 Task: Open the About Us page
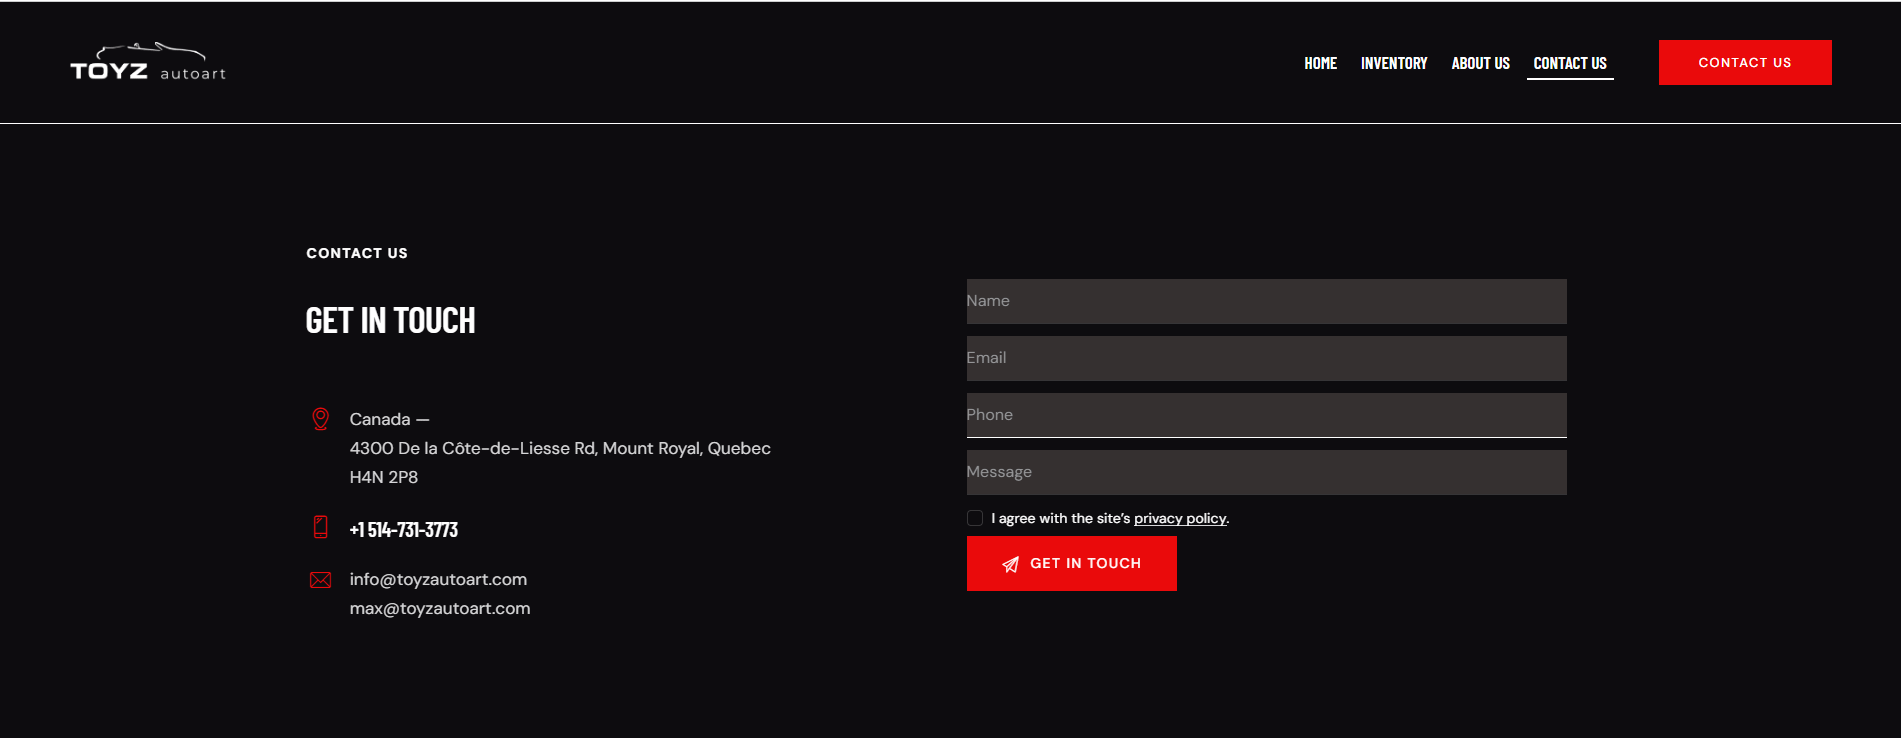point(1480,63)
